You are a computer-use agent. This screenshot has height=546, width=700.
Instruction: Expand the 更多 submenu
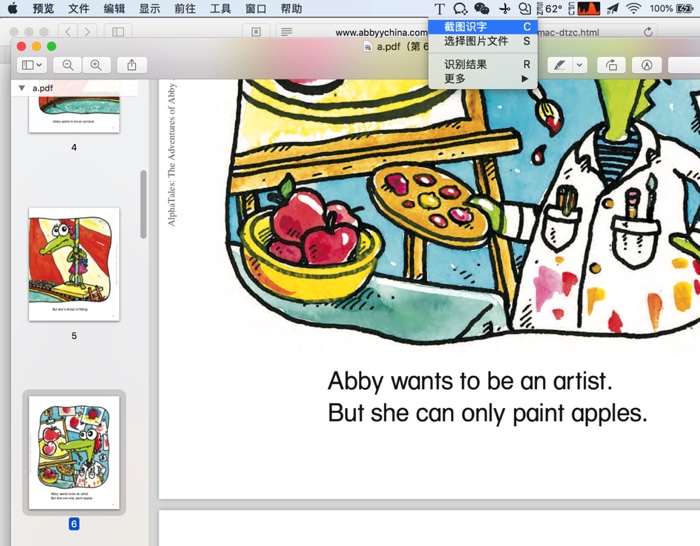(483, 79)
